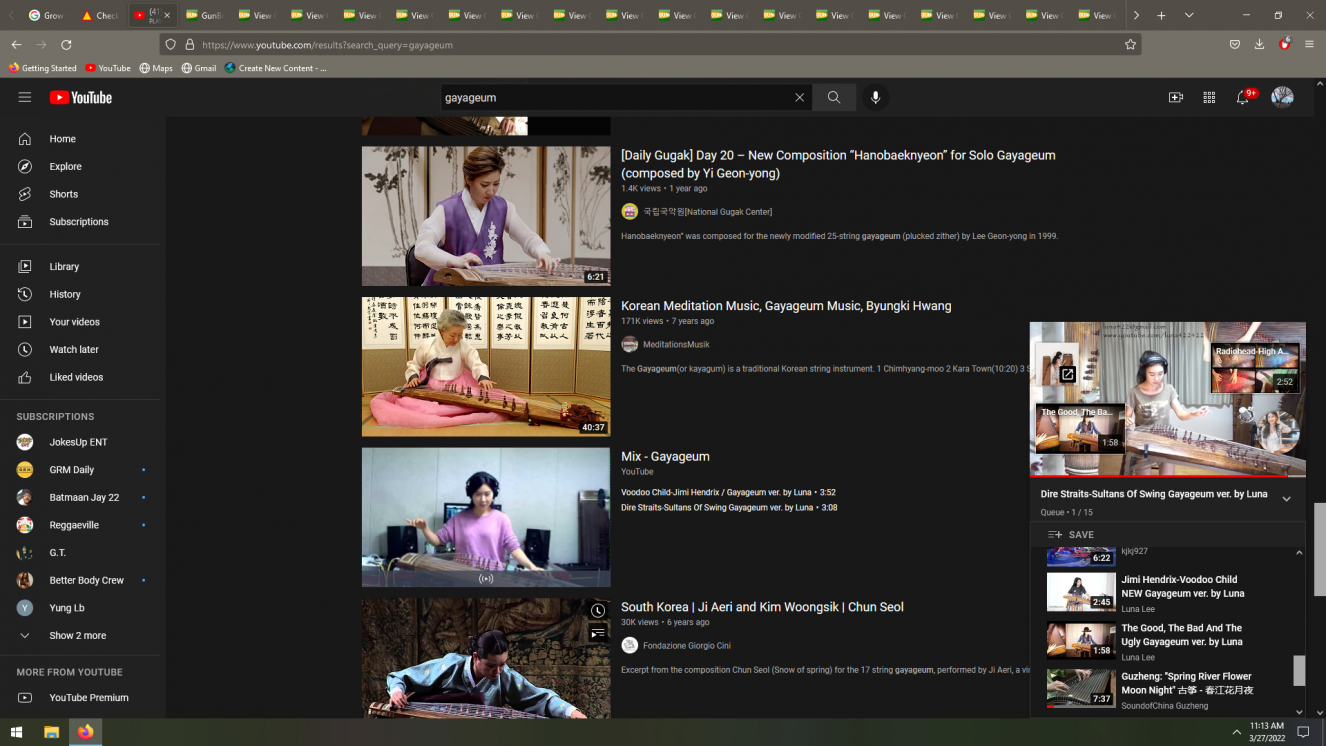The height and width of the screenshot is (746, 1326).
Task: Open the Firefox application menu
Action: [x=1309, y=45]
